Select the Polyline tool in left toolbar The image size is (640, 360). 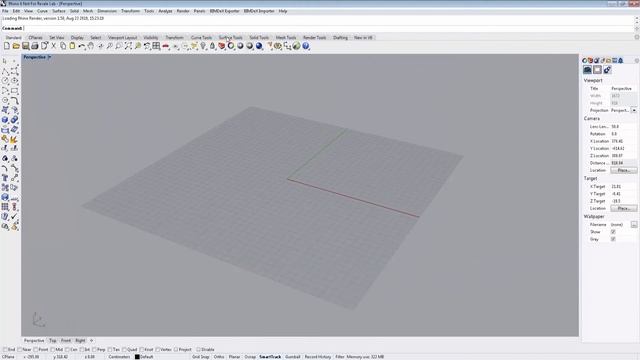(5, 71)
